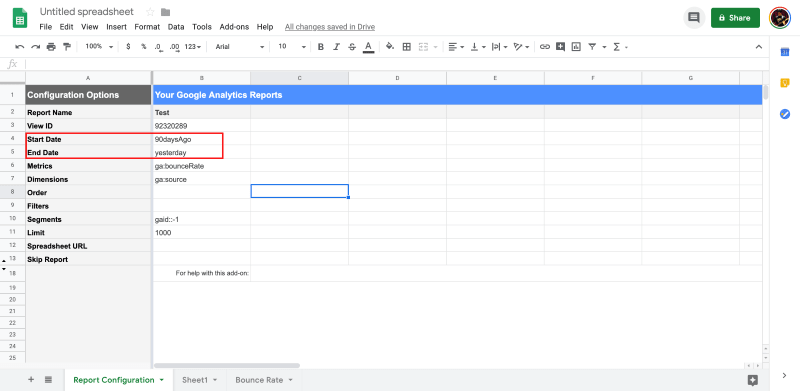Screen dimensions: 800x391
Task: Click the Undo icon
Action: point(20,47)
